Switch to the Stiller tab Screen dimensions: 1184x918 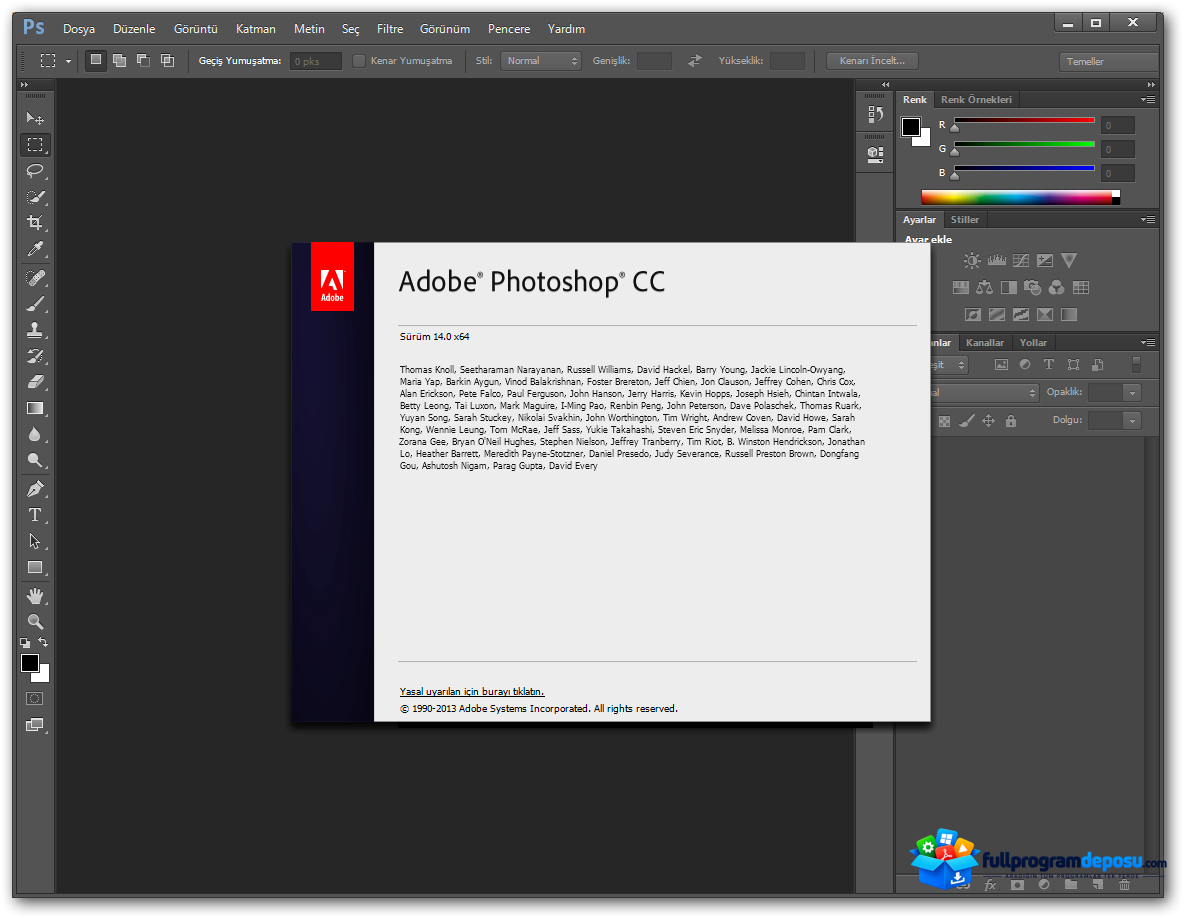coord(965,220)
